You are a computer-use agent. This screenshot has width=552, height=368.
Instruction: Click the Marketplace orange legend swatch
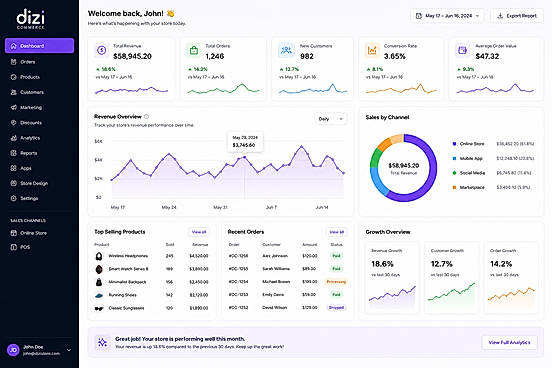click(x=454, y=187)
